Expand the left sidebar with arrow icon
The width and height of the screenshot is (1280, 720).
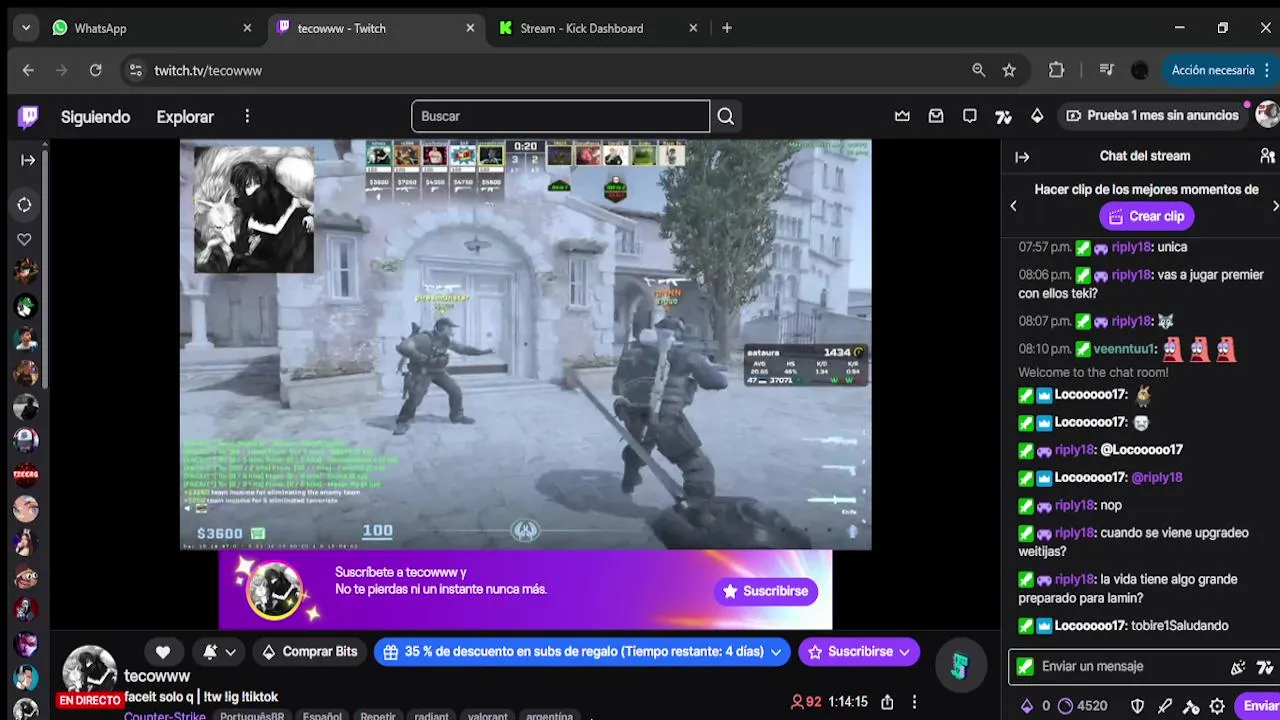point(28,160)
